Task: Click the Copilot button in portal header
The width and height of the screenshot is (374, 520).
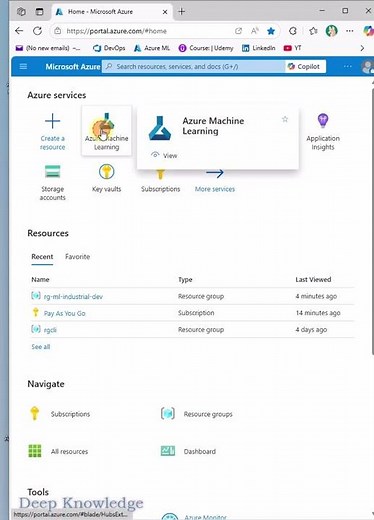Action: (305, 67)
